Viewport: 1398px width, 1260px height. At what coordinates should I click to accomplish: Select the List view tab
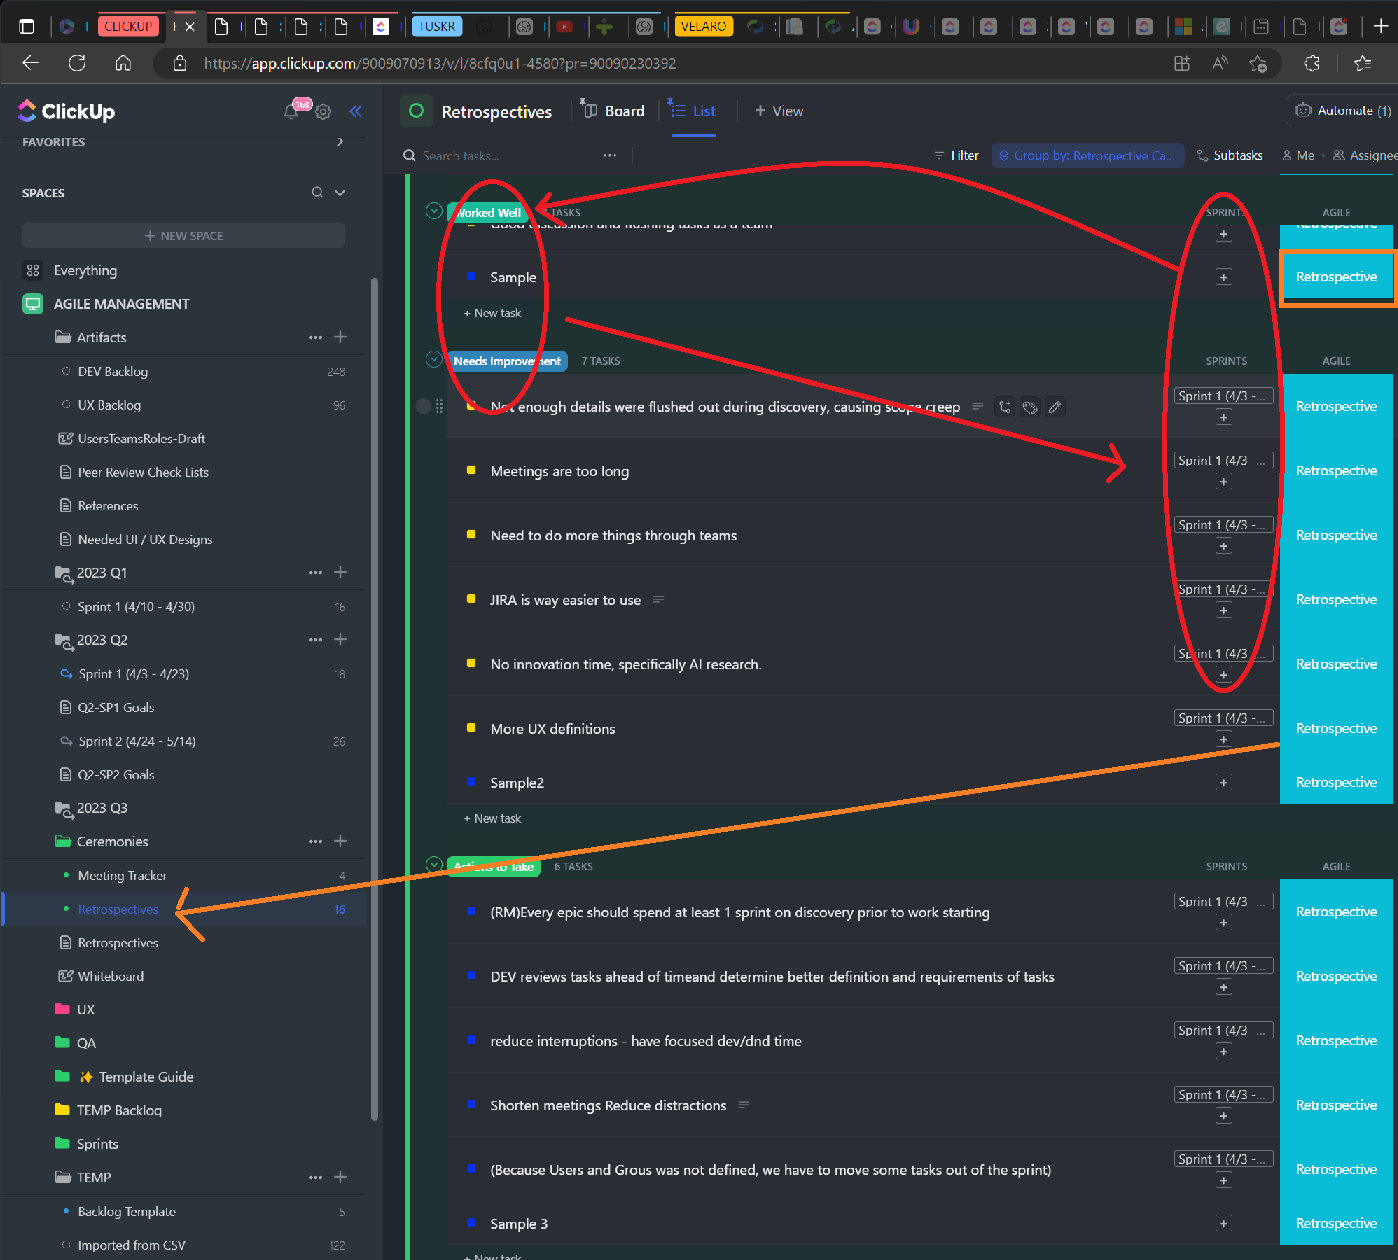[x=693, y=110]
